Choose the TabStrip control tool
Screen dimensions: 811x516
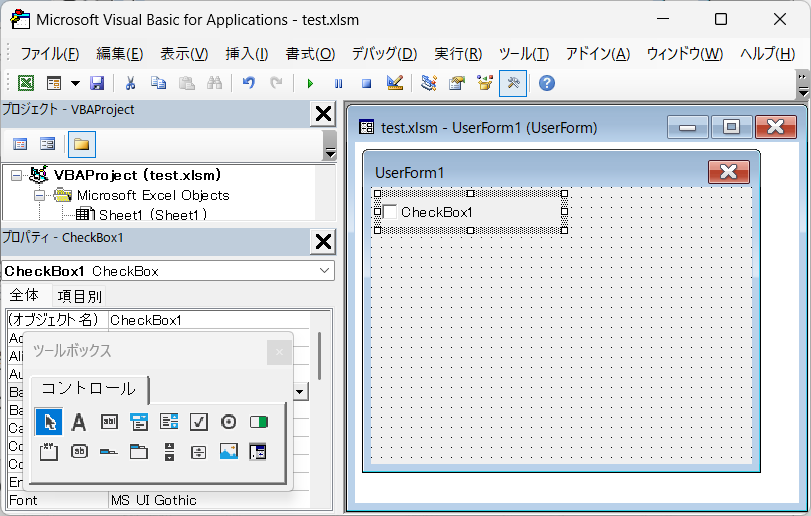109,452
